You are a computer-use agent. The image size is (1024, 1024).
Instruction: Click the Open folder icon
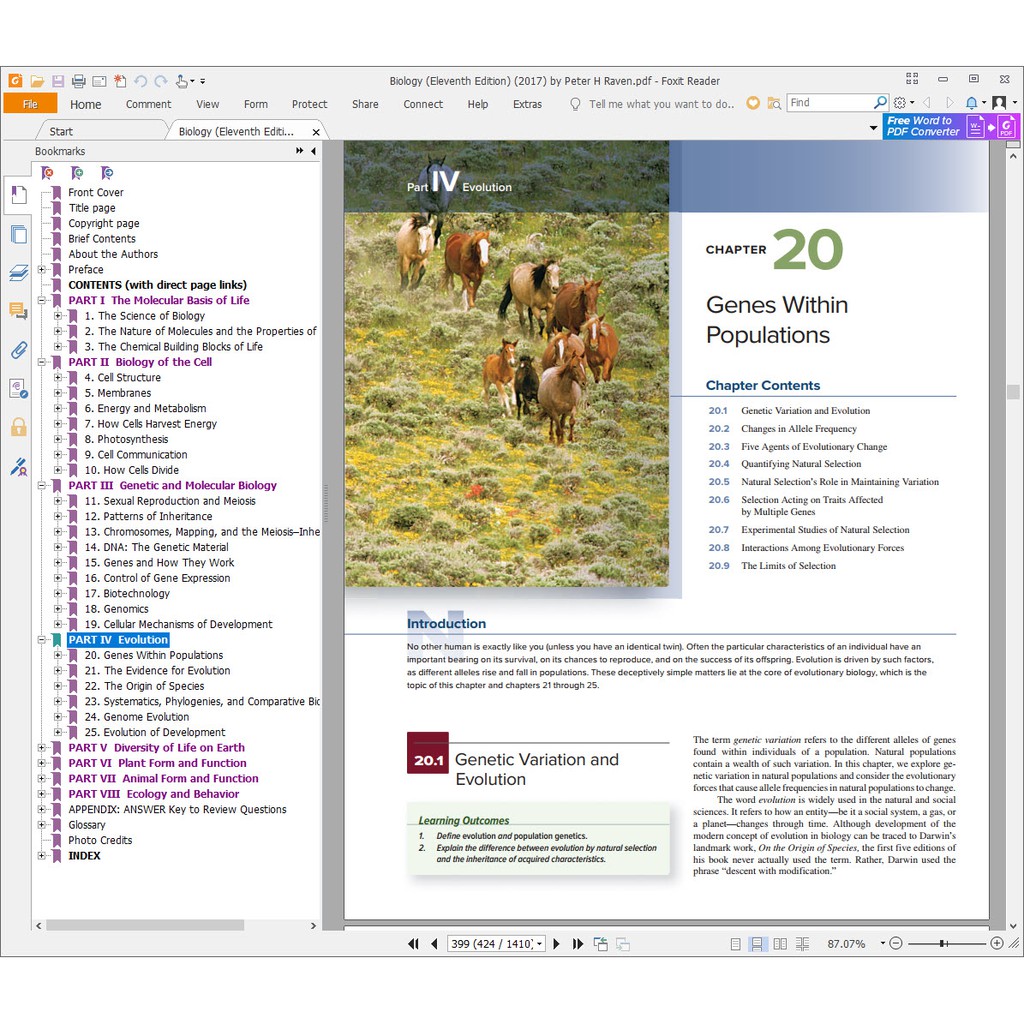pos(37,81)
